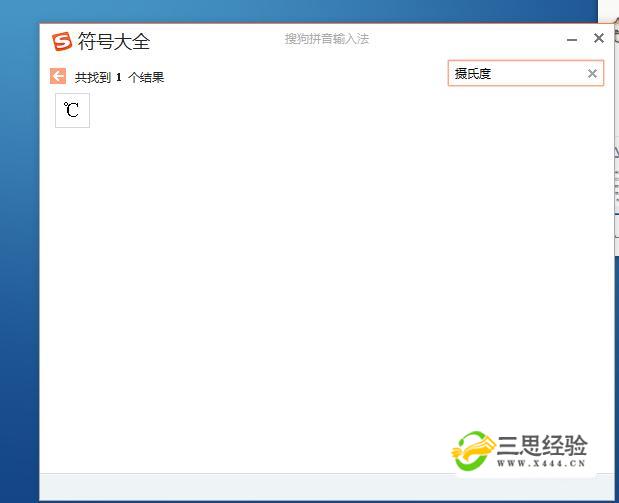
Task: Insert the ℃ Celsius symbol
Action: pos(72,110)
